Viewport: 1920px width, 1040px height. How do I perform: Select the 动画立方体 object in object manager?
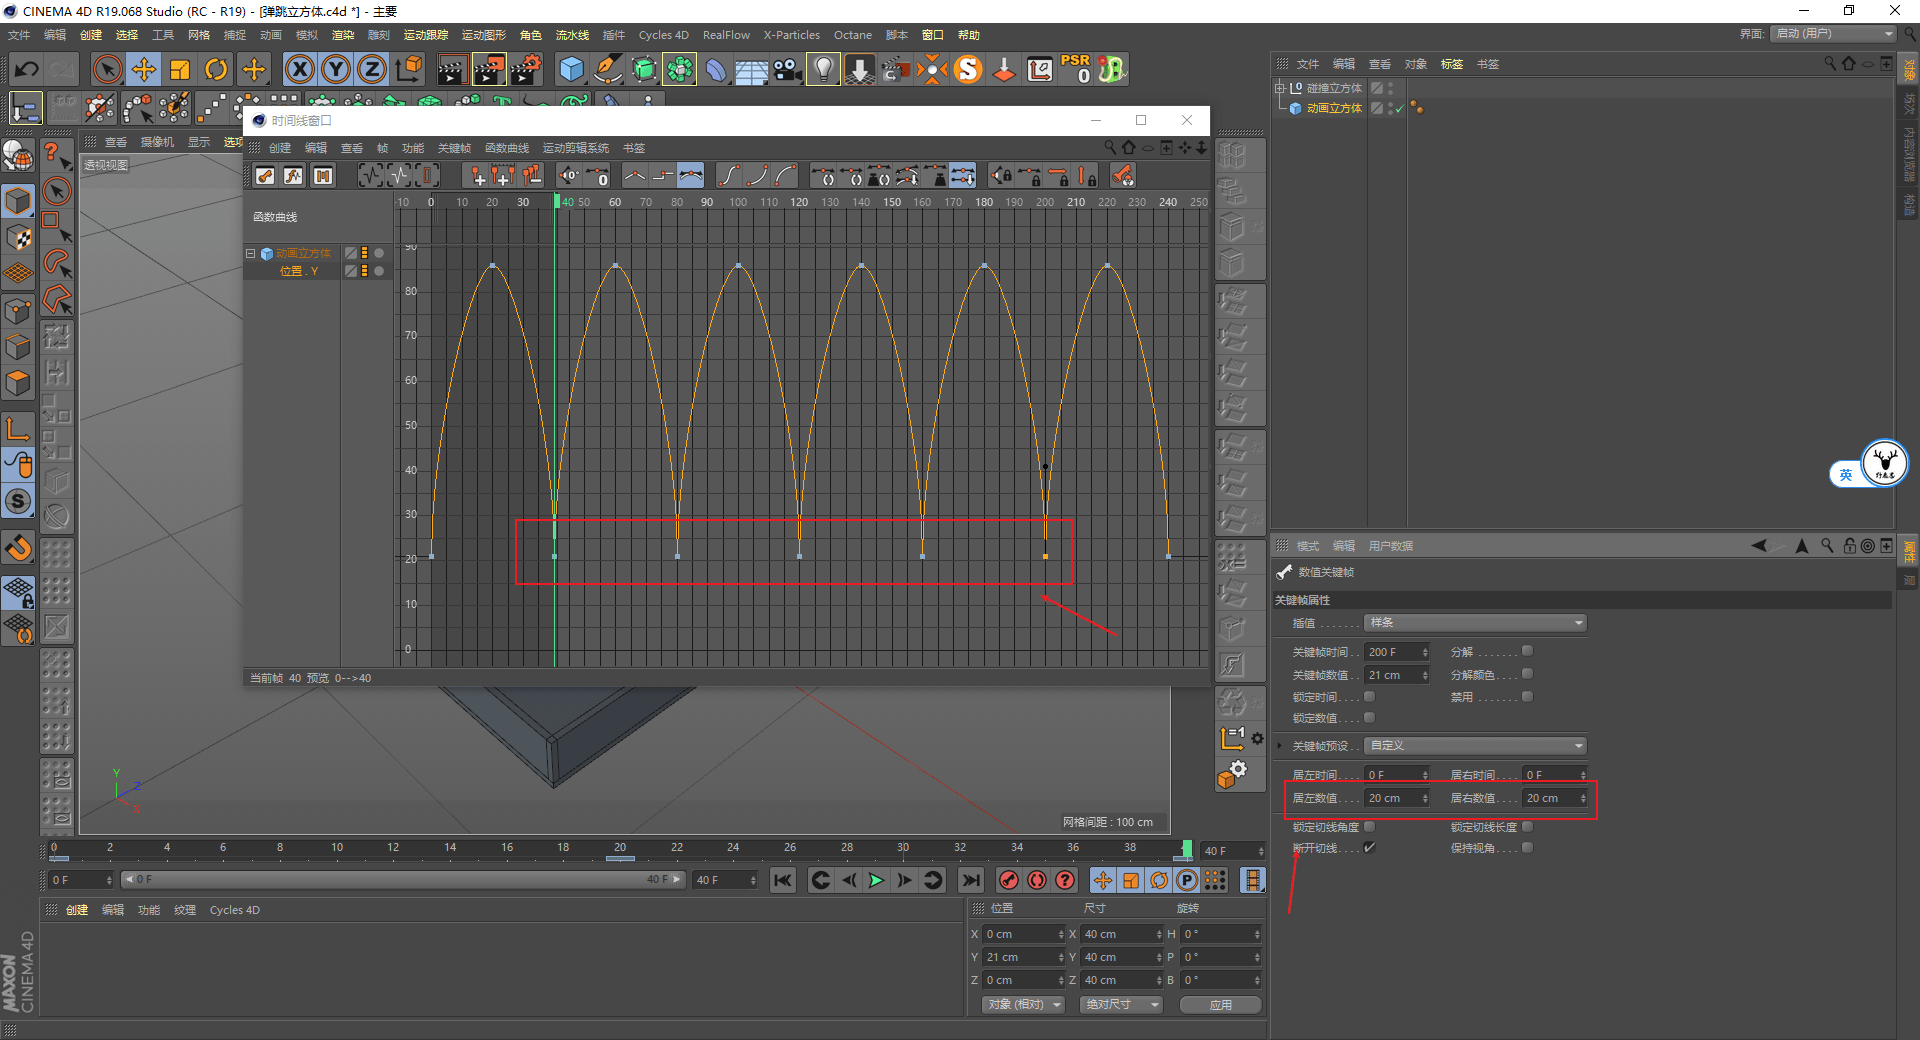coord(1333,108)
